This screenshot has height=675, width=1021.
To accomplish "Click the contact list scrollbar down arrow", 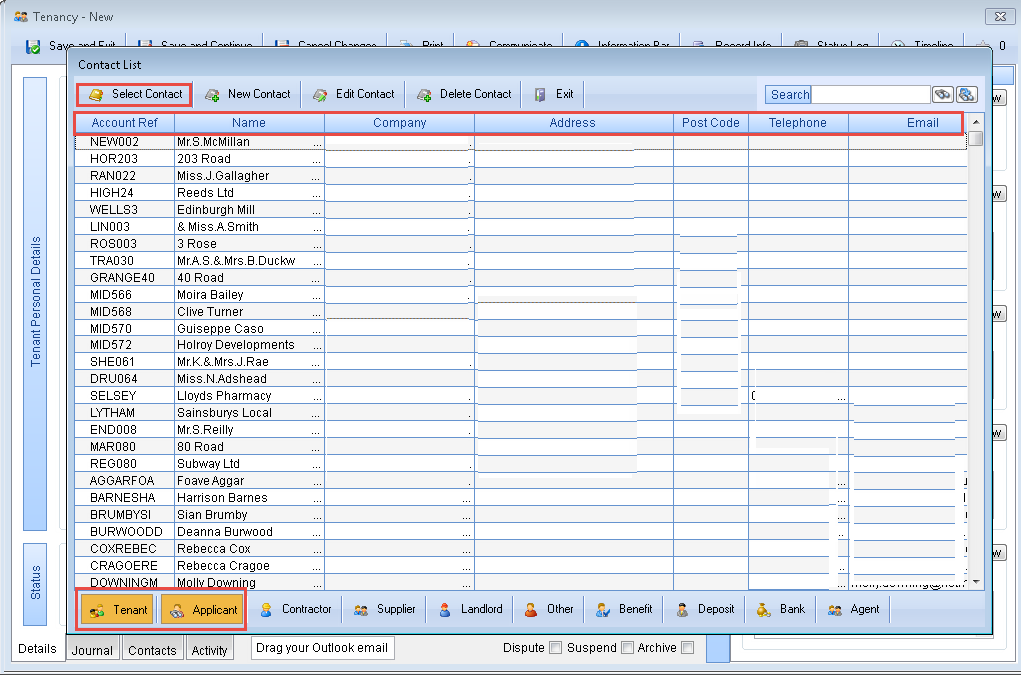I will [x=975, y=581].
